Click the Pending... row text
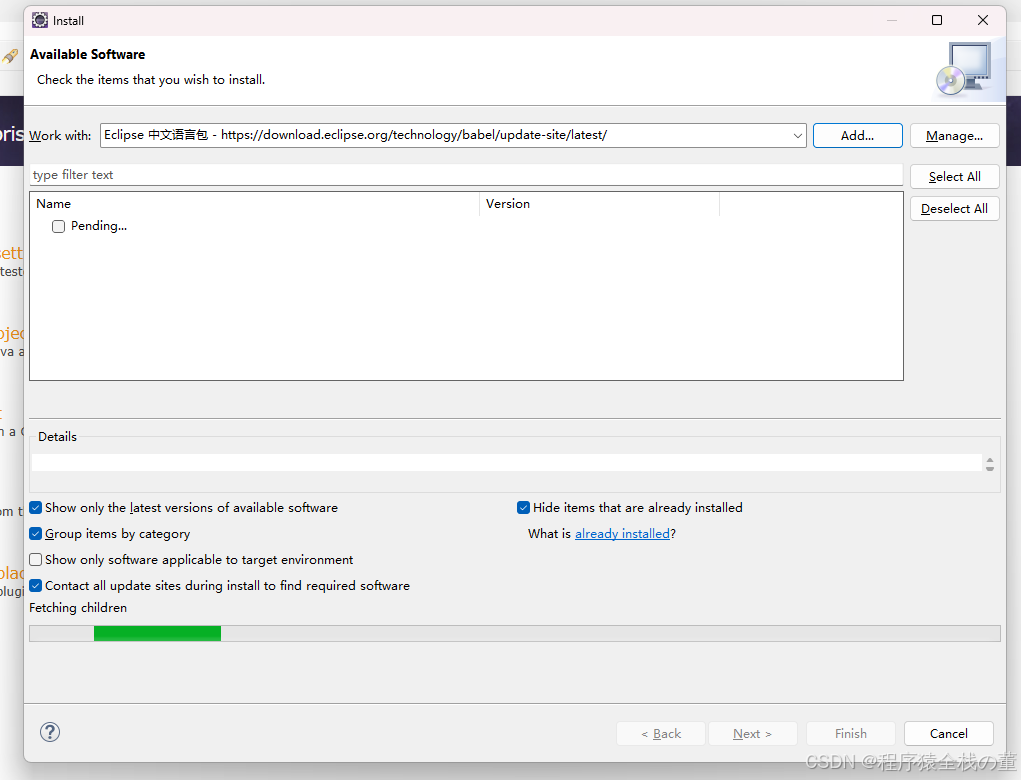This screenshot has width=1021, height=780. (99, 226)
